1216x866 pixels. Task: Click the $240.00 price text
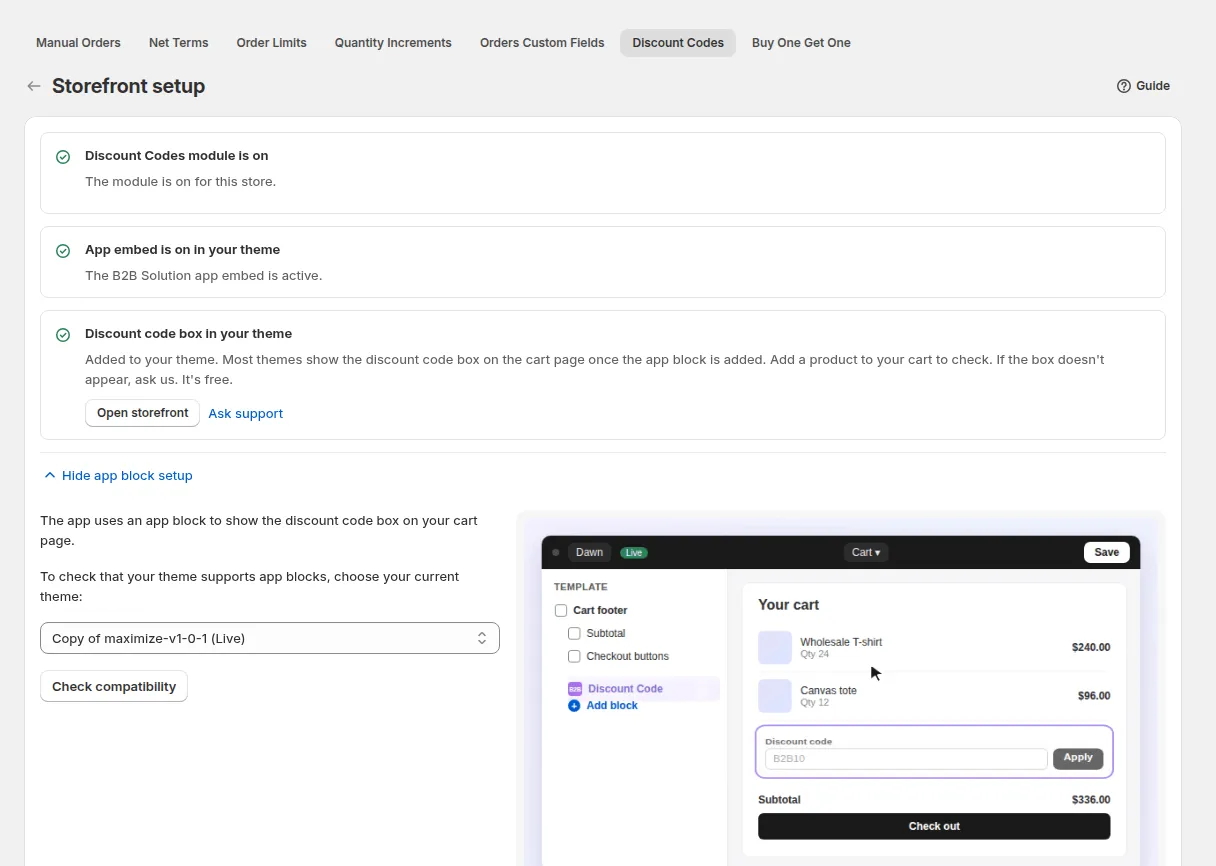coord(1091,647)
